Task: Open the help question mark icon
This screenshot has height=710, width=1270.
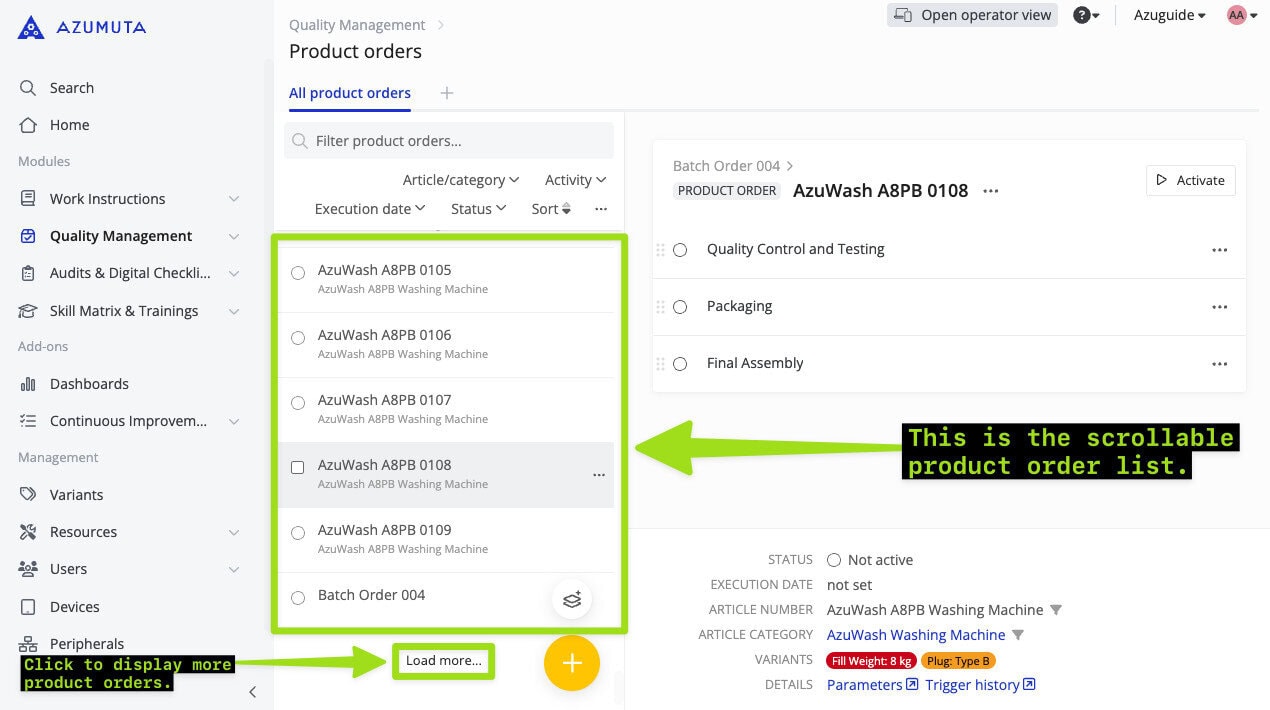Action: (1081, 15)
